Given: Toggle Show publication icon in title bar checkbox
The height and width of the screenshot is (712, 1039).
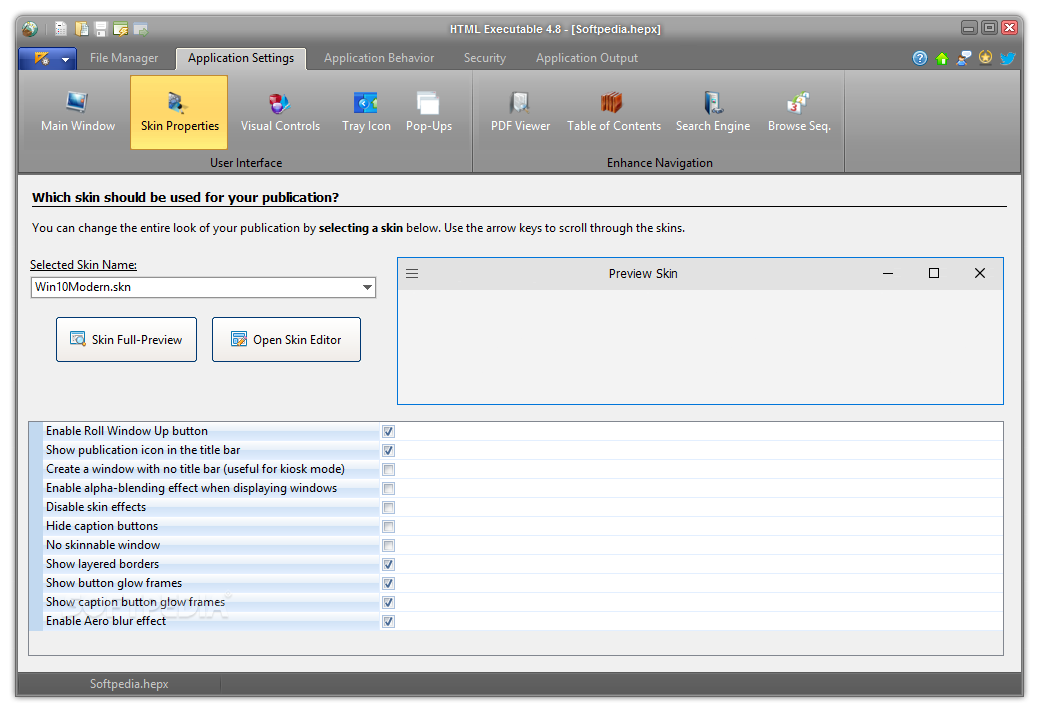Looking at the screenshot, I should pos(388,450).
